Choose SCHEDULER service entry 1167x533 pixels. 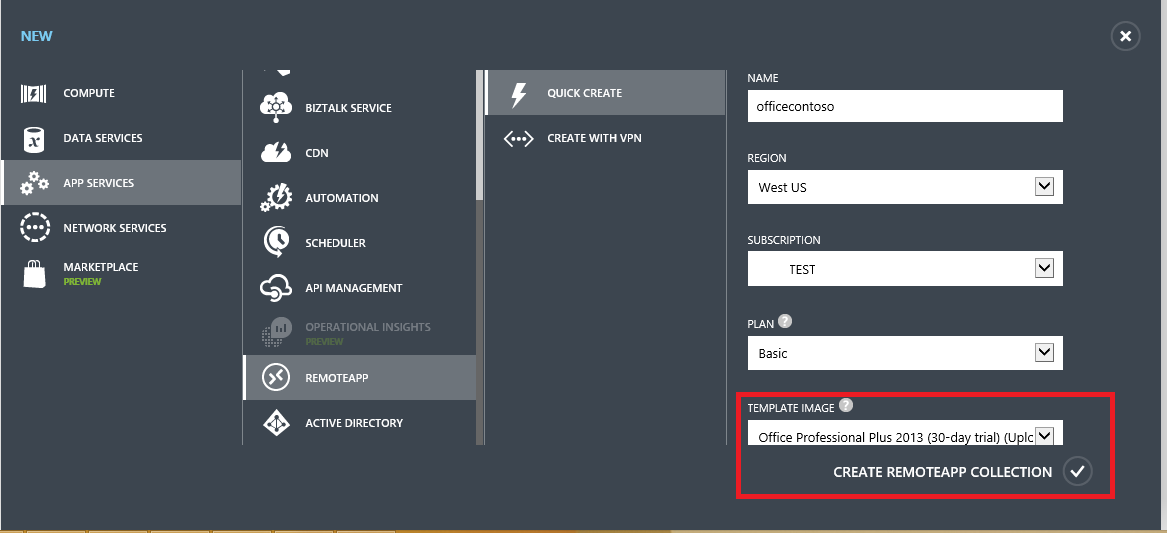click(x=359, y=243)
